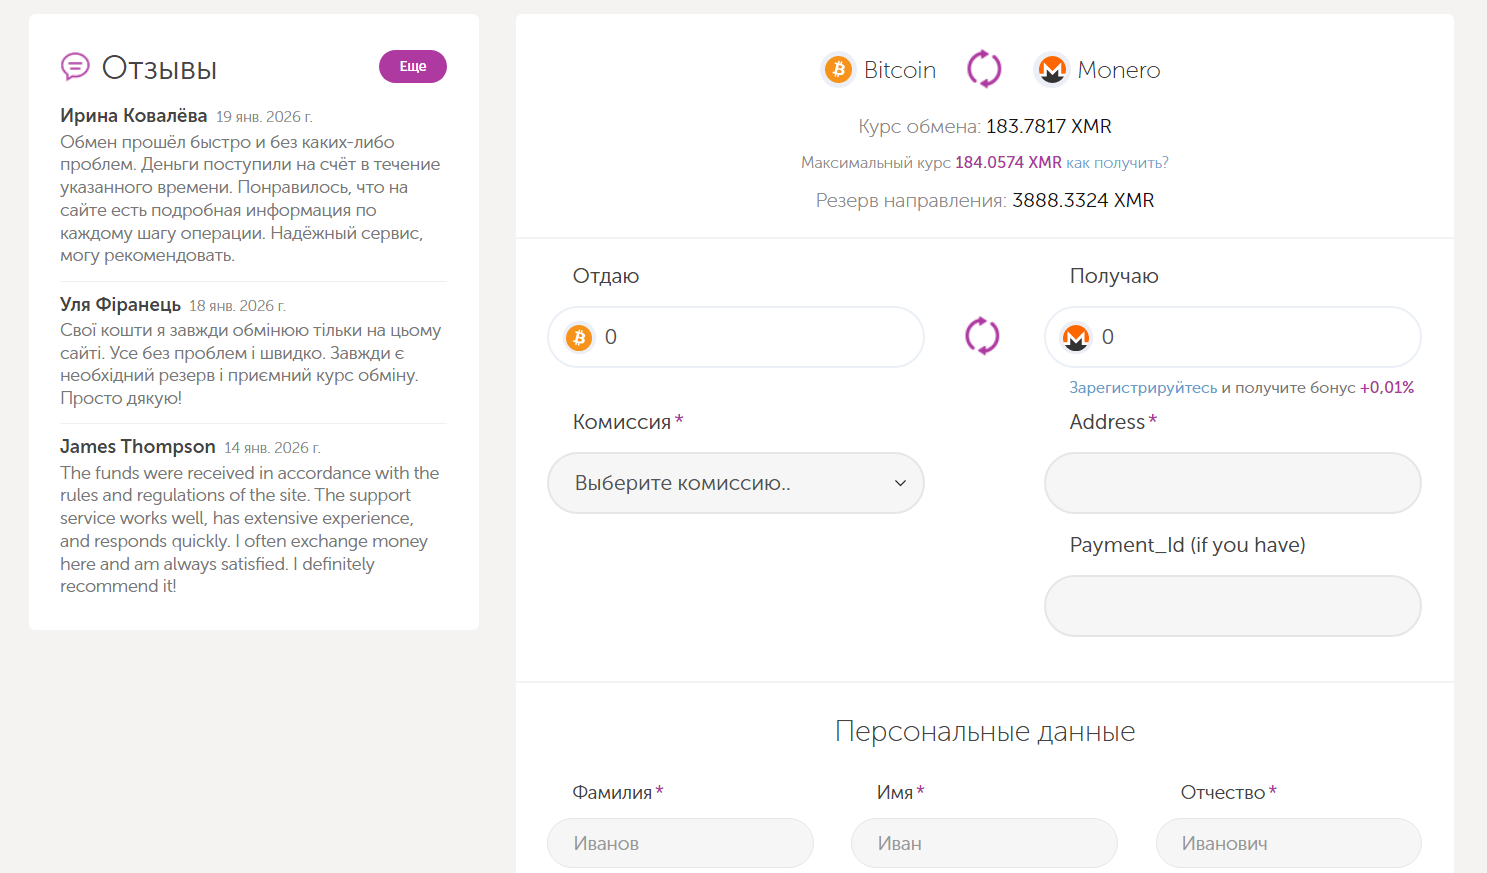This screenshot has height=873, width=1487.
Task: Click the Имя field with Иван placeholder
Action: (984, 843)
